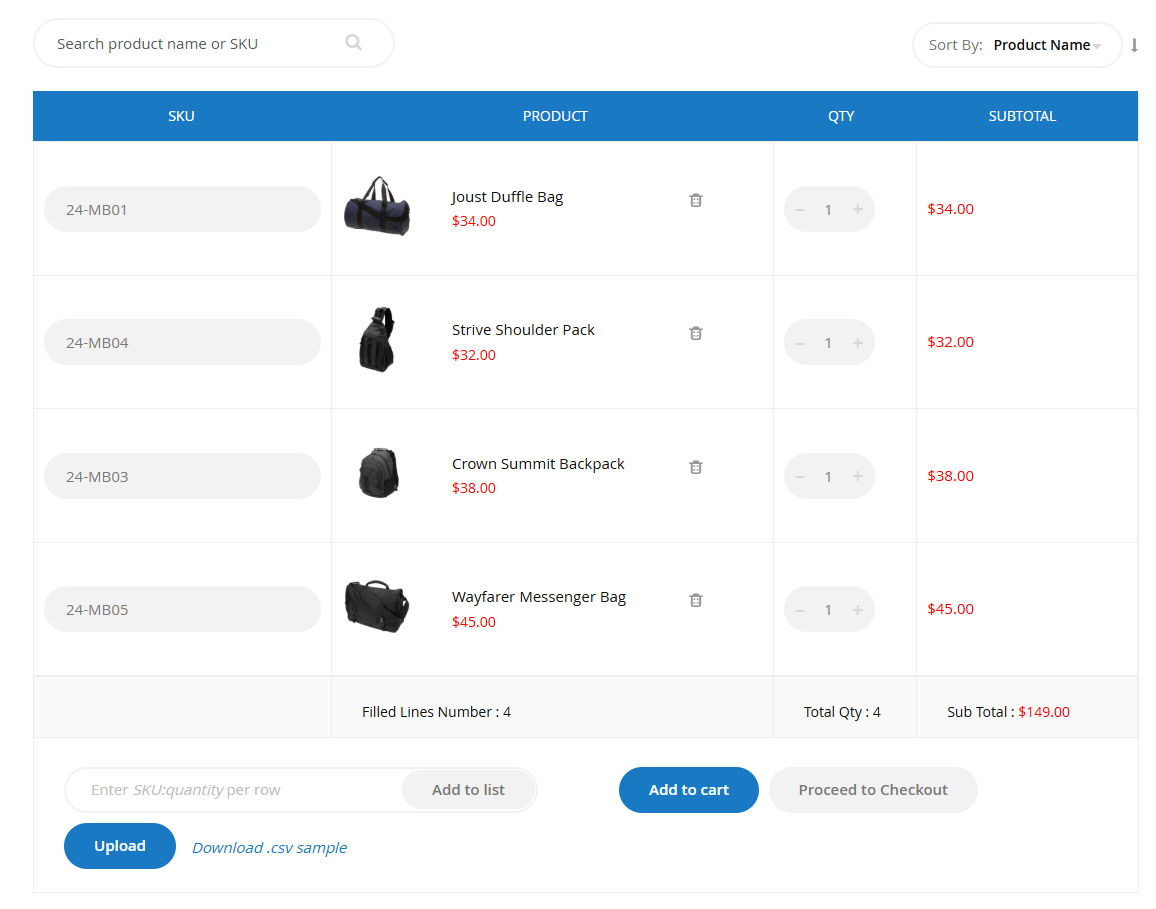The image size is (1156, 909).
Task: Click the SUBTOTAL column header
Action: coord(1022,116)
